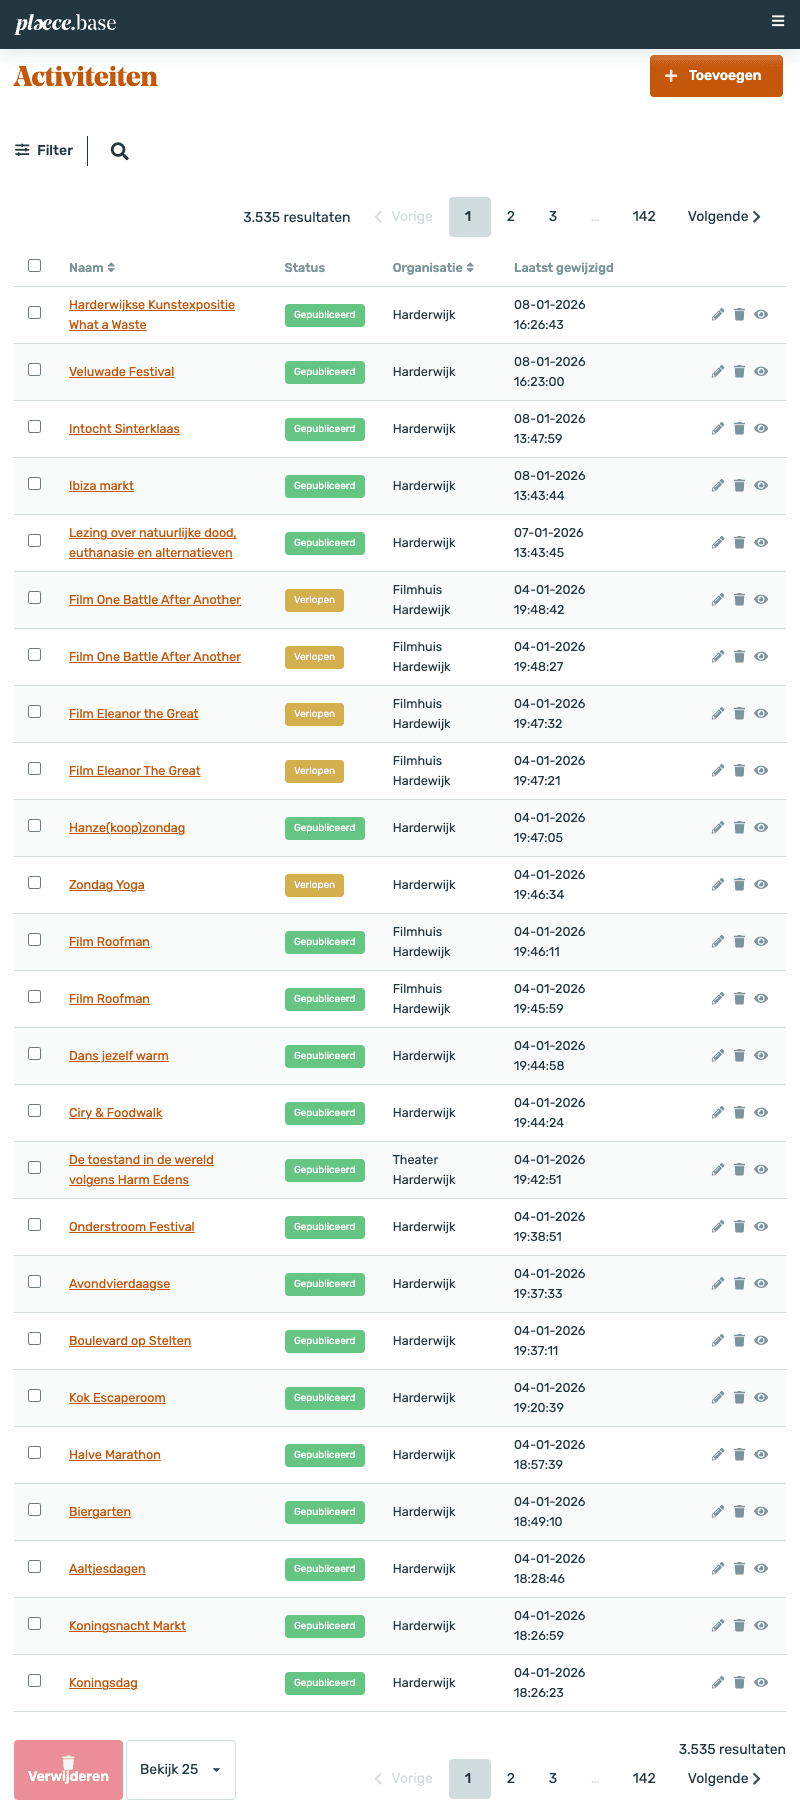Sort table by Naam column

(92, 267)
